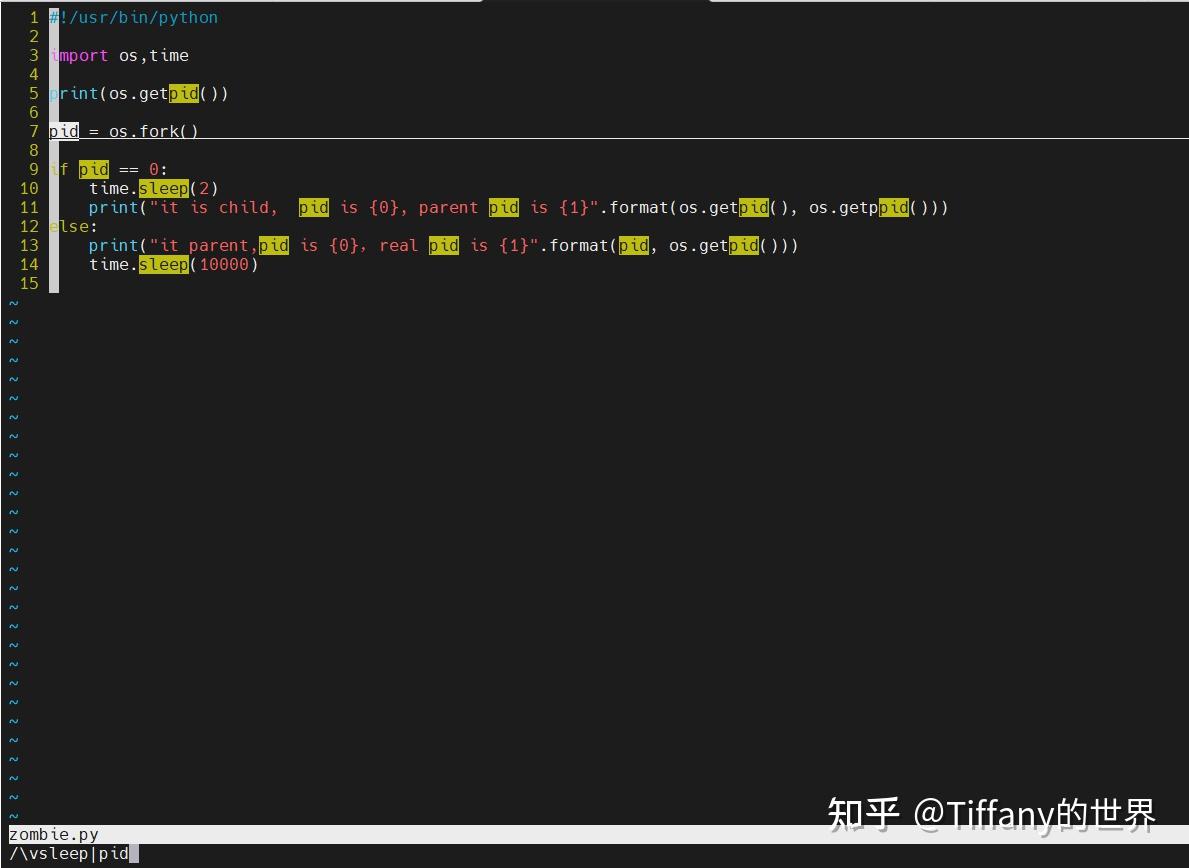Click the highlighted pid in the if condition
Viewport: 1189px width, 868px height.
tap(92, 169)
